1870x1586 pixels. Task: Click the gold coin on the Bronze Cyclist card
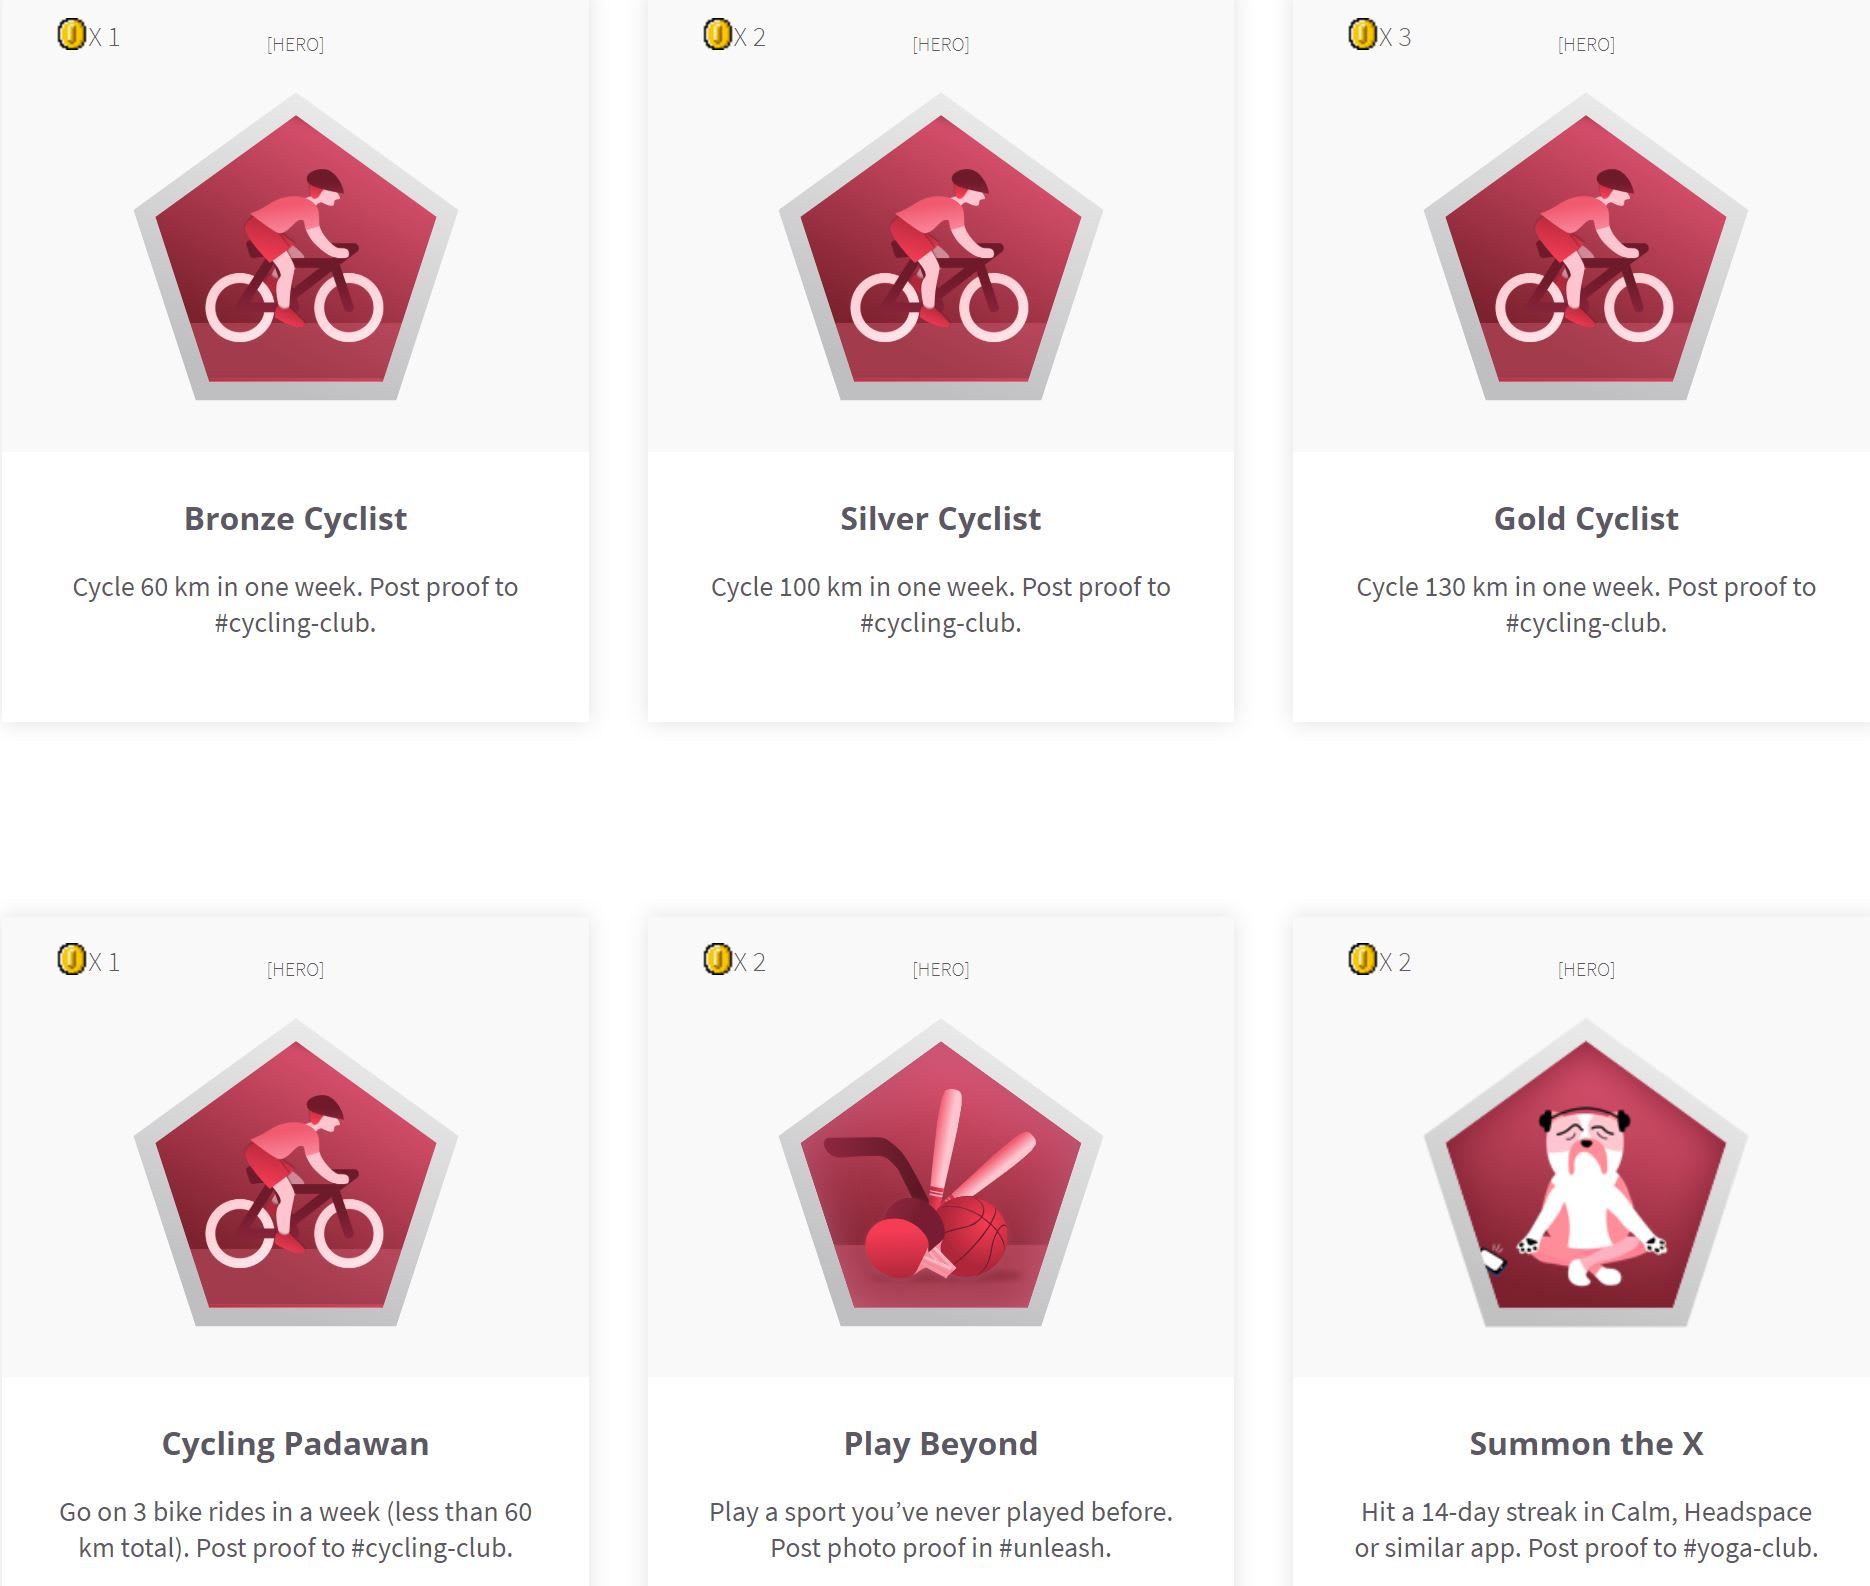point(72,35)
